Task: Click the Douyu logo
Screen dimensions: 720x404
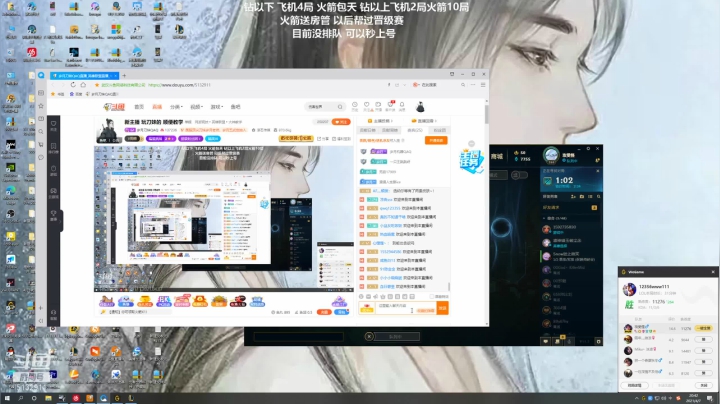Action: click(x=114, y=107)
